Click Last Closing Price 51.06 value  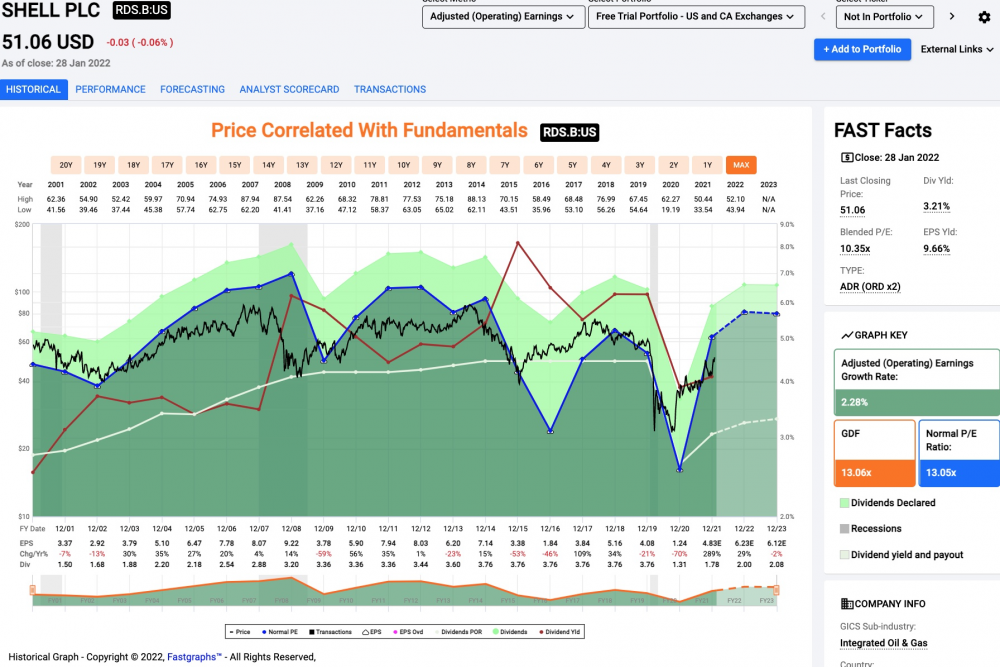point(853,210)
